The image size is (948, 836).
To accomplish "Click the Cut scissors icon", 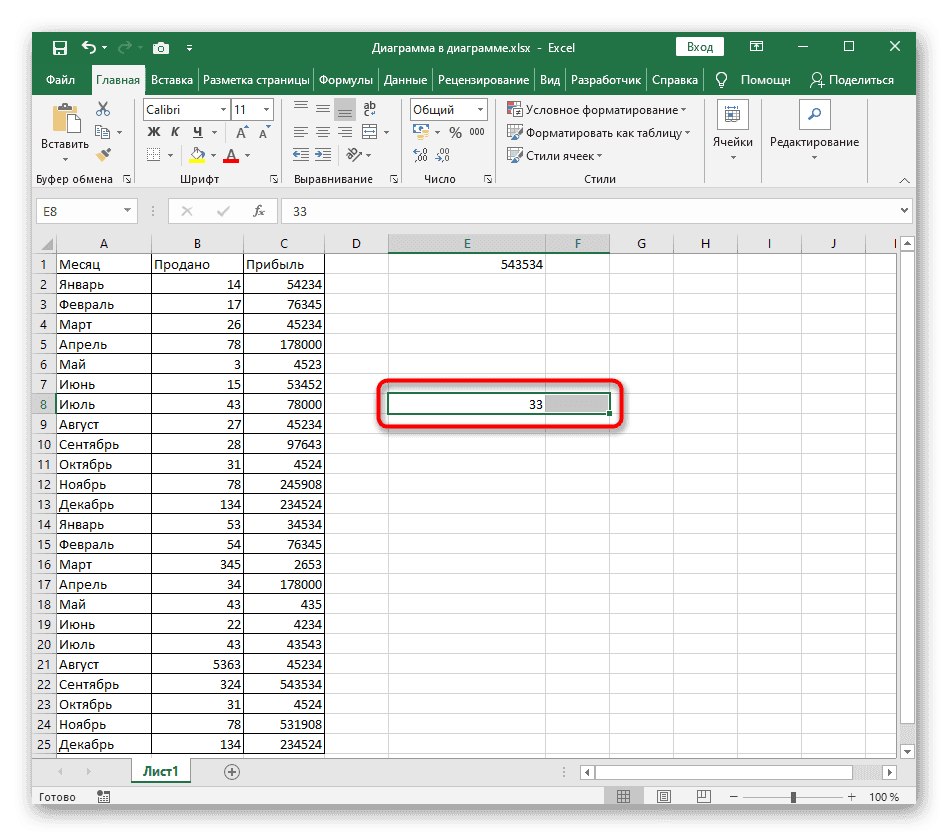I will pos(103,110).
